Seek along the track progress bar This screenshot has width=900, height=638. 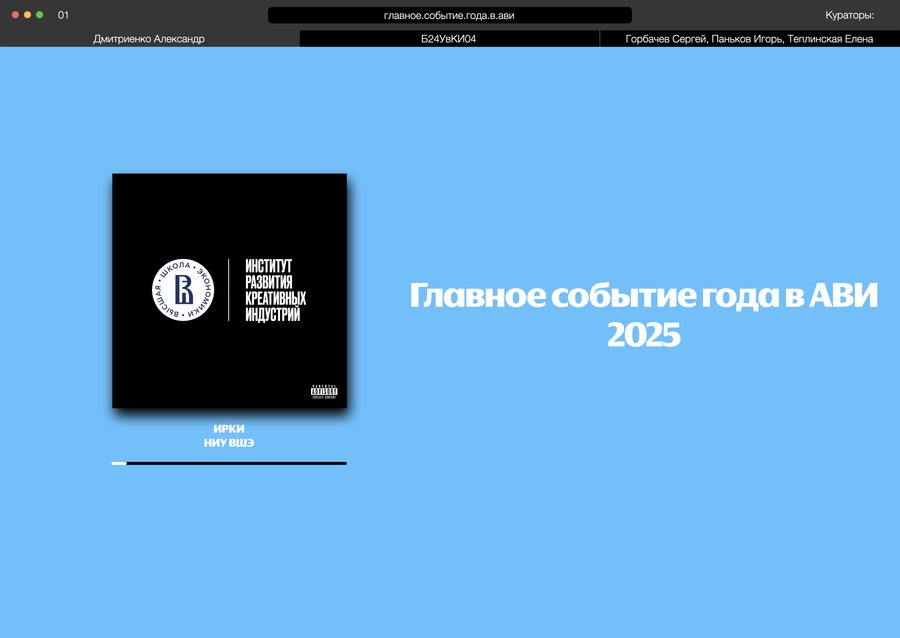click(229, 463)
